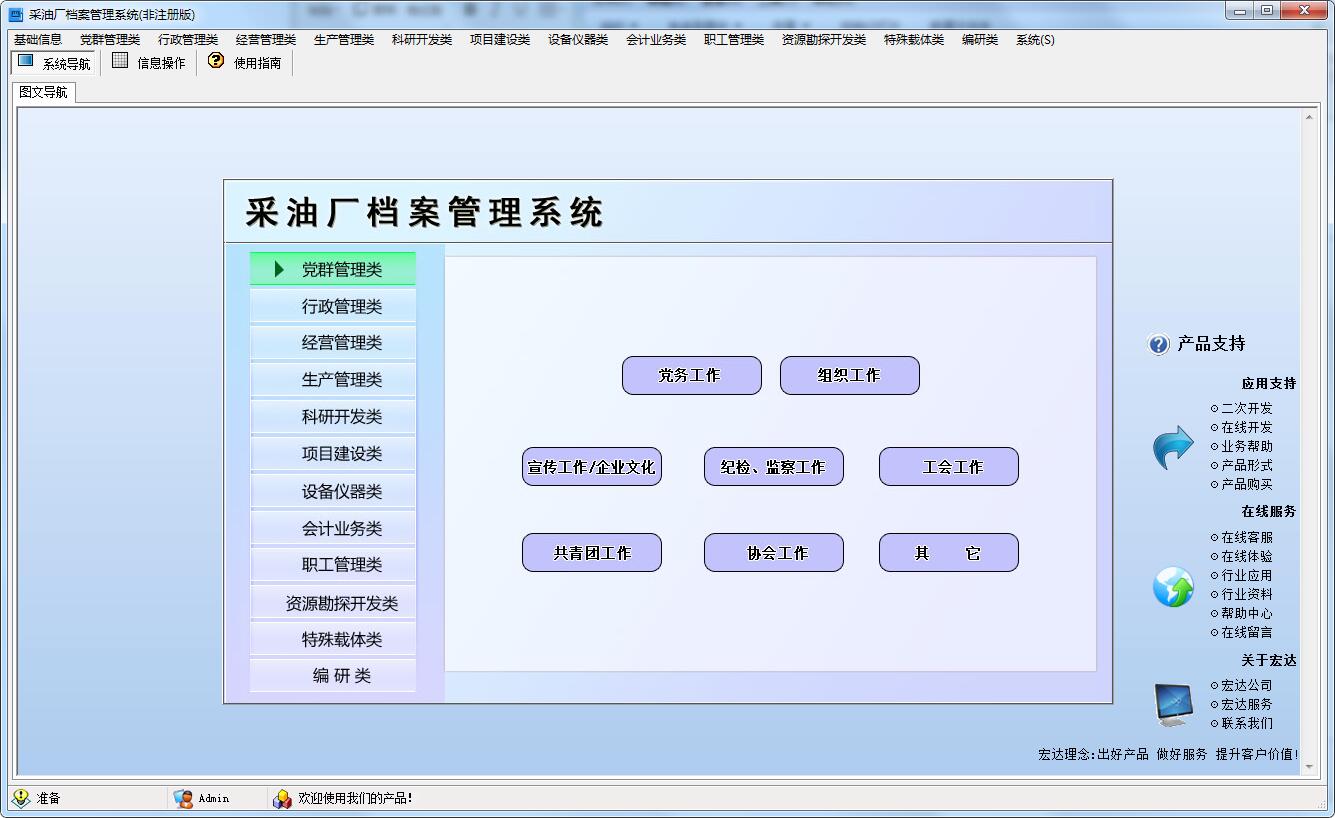
Task: Open the 行政管理类 menu
Action: click(x=188, y=40)
